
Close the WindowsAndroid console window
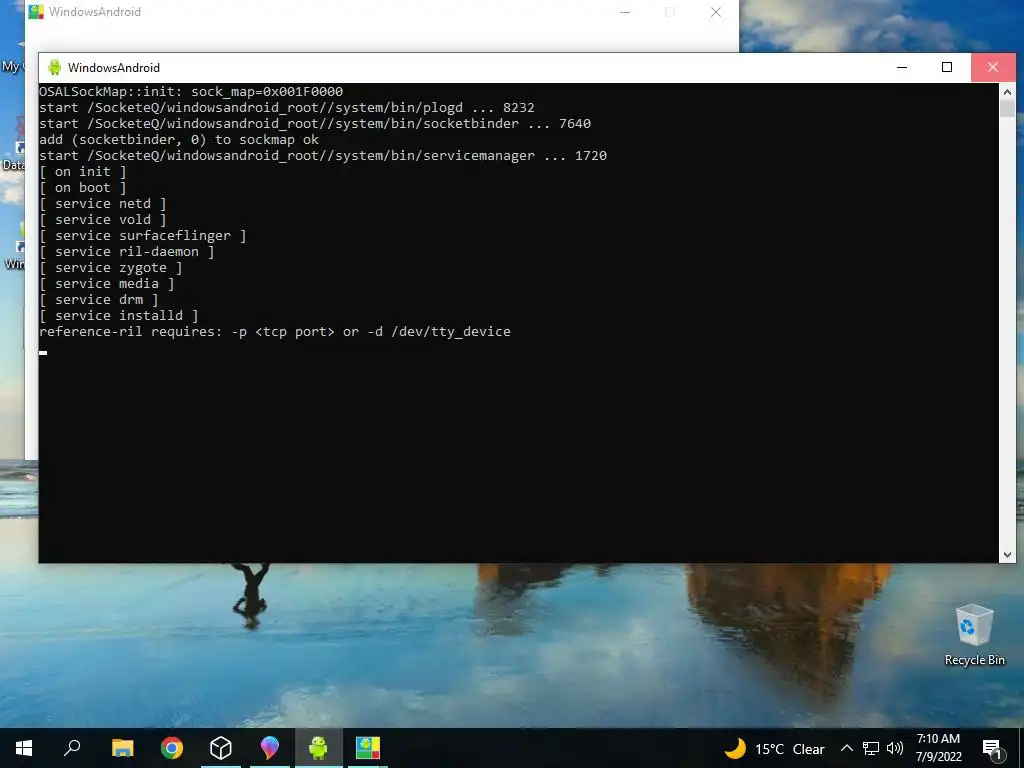(x=993, y=67)
